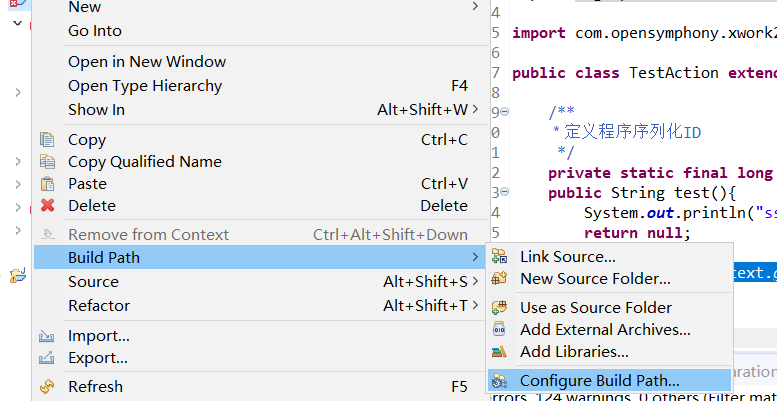Click the Copy icon in context menu
This screenshot has height=401, width=777.
point(47,140)
